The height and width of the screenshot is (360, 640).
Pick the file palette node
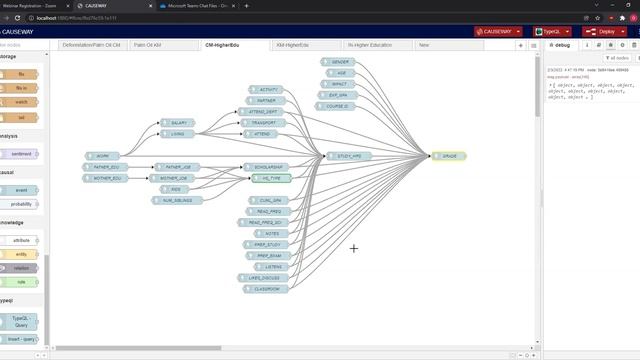coord(19,74)
